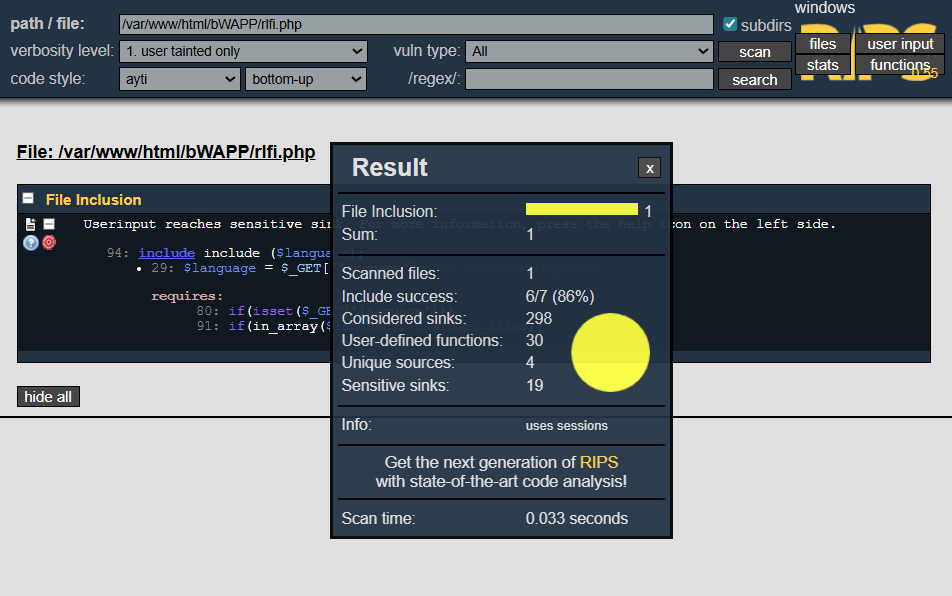This screenshot has height=596, width=952.
Task: Click the hide all button
Action: click(48, 397)
